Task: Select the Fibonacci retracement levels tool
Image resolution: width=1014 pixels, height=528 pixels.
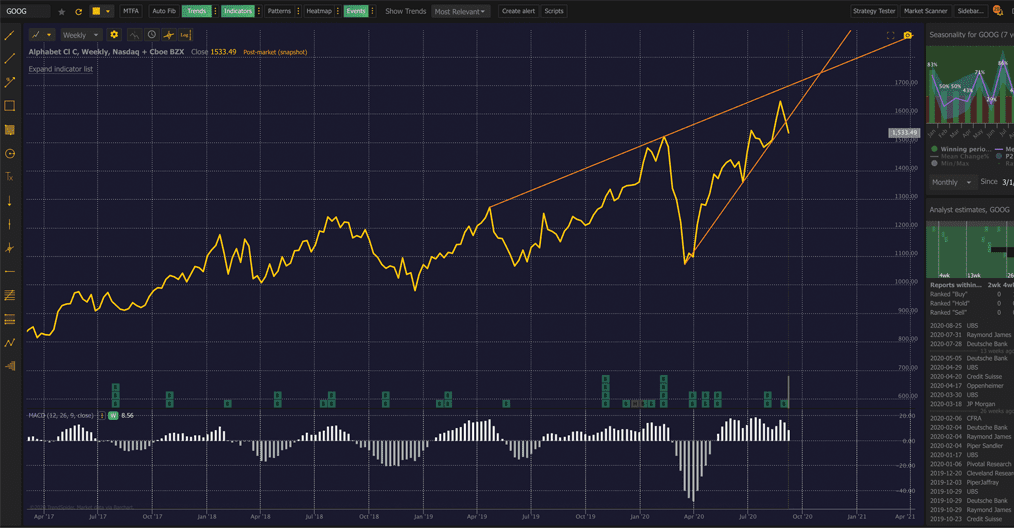Action: (x=9, y=319)
